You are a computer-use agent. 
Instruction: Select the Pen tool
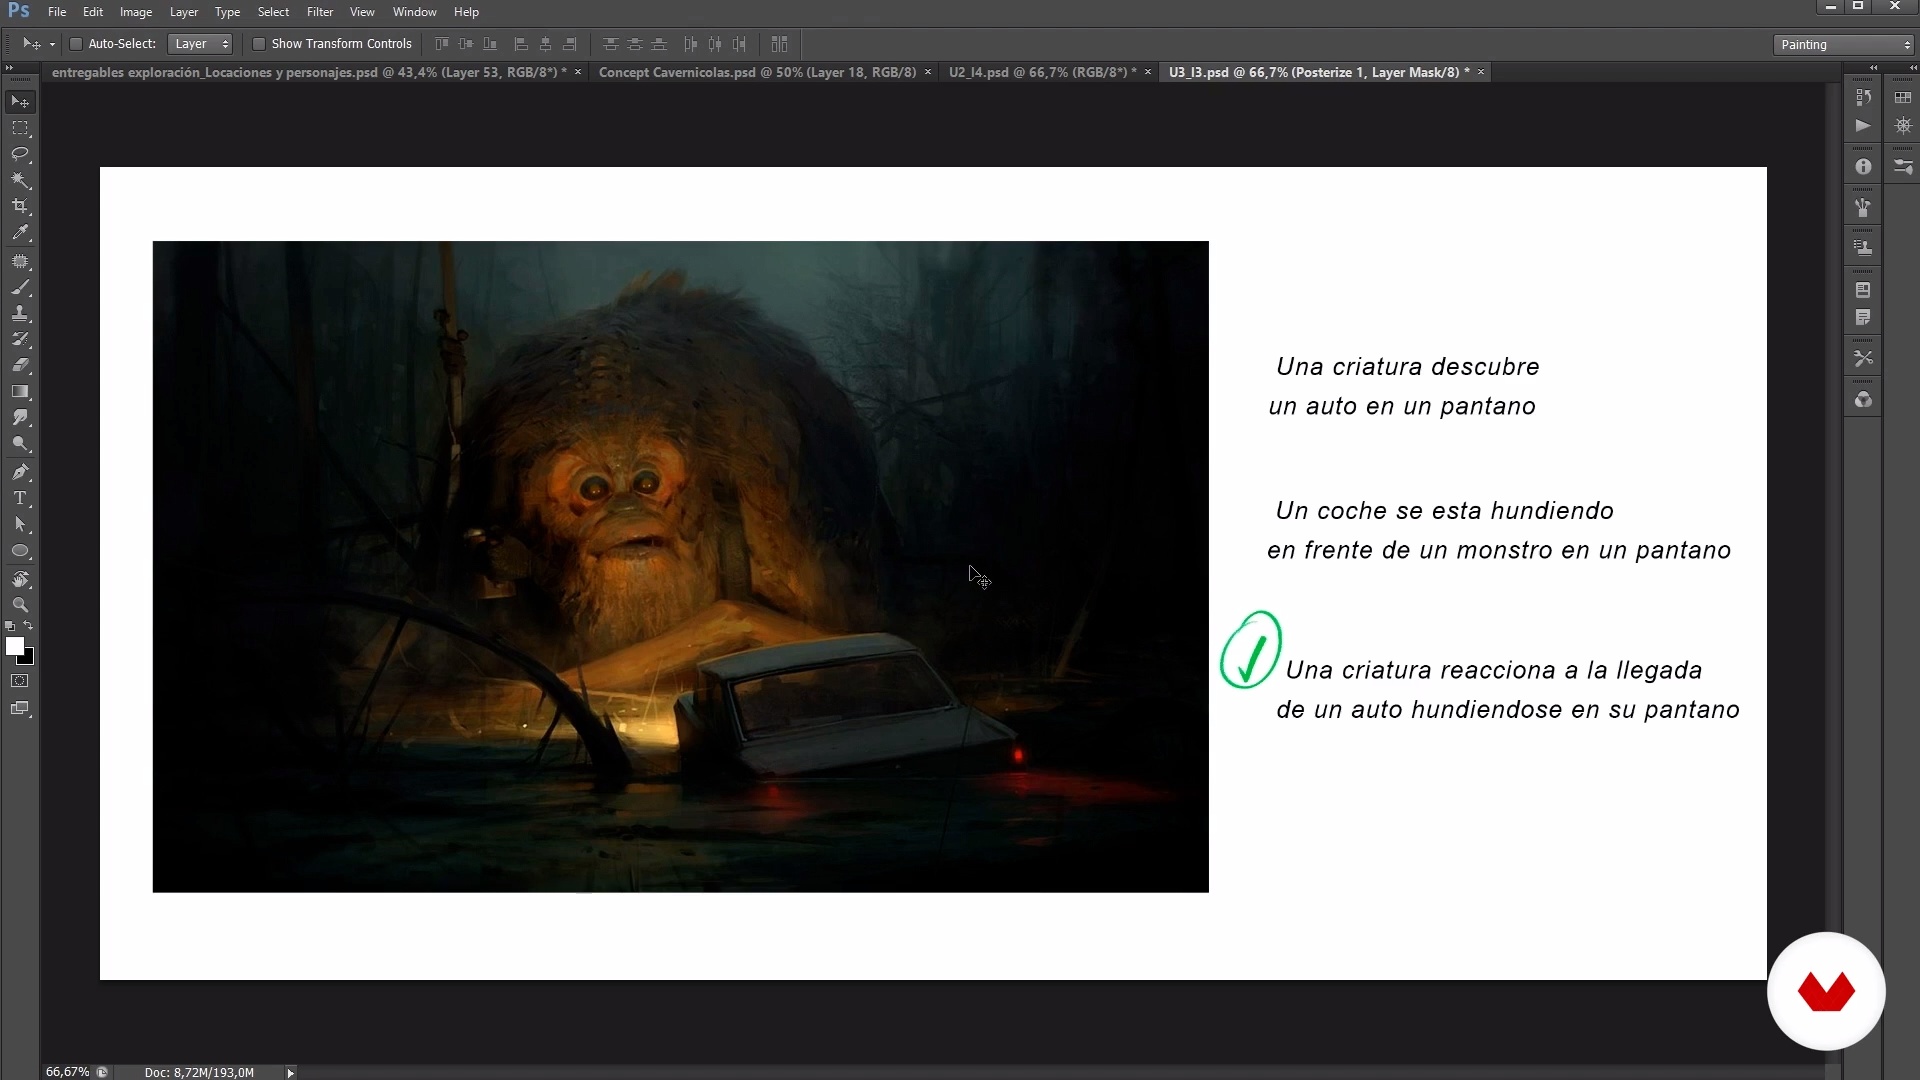coord(20,472)
